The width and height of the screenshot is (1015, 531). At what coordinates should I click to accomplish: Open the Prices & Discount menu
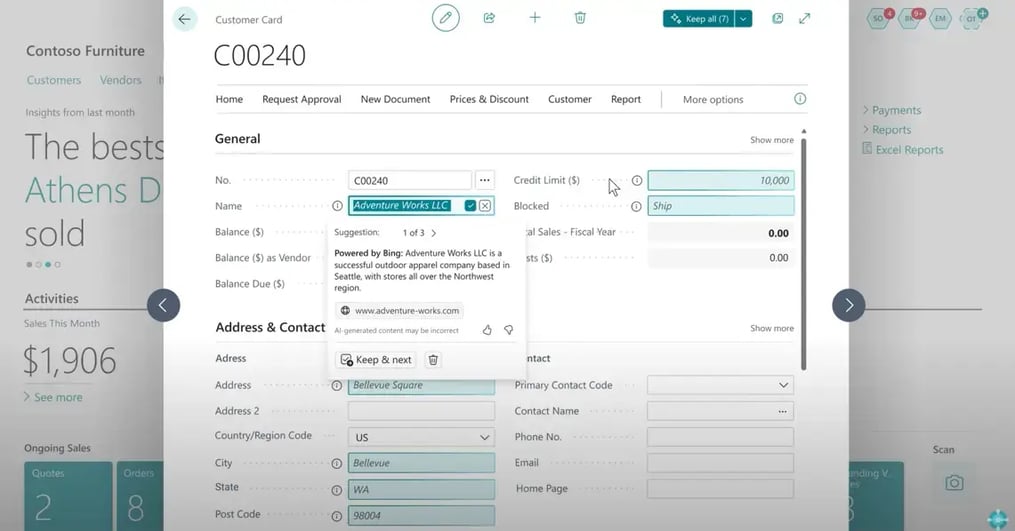point(489,99)
